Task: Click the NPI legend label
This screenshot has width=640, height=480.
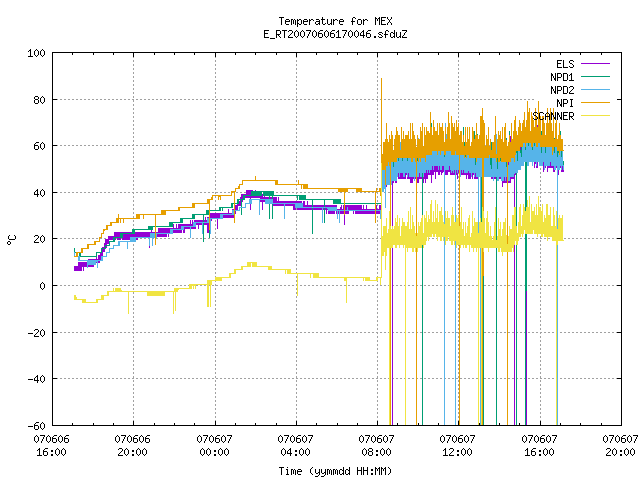Action: click(565, 103)
